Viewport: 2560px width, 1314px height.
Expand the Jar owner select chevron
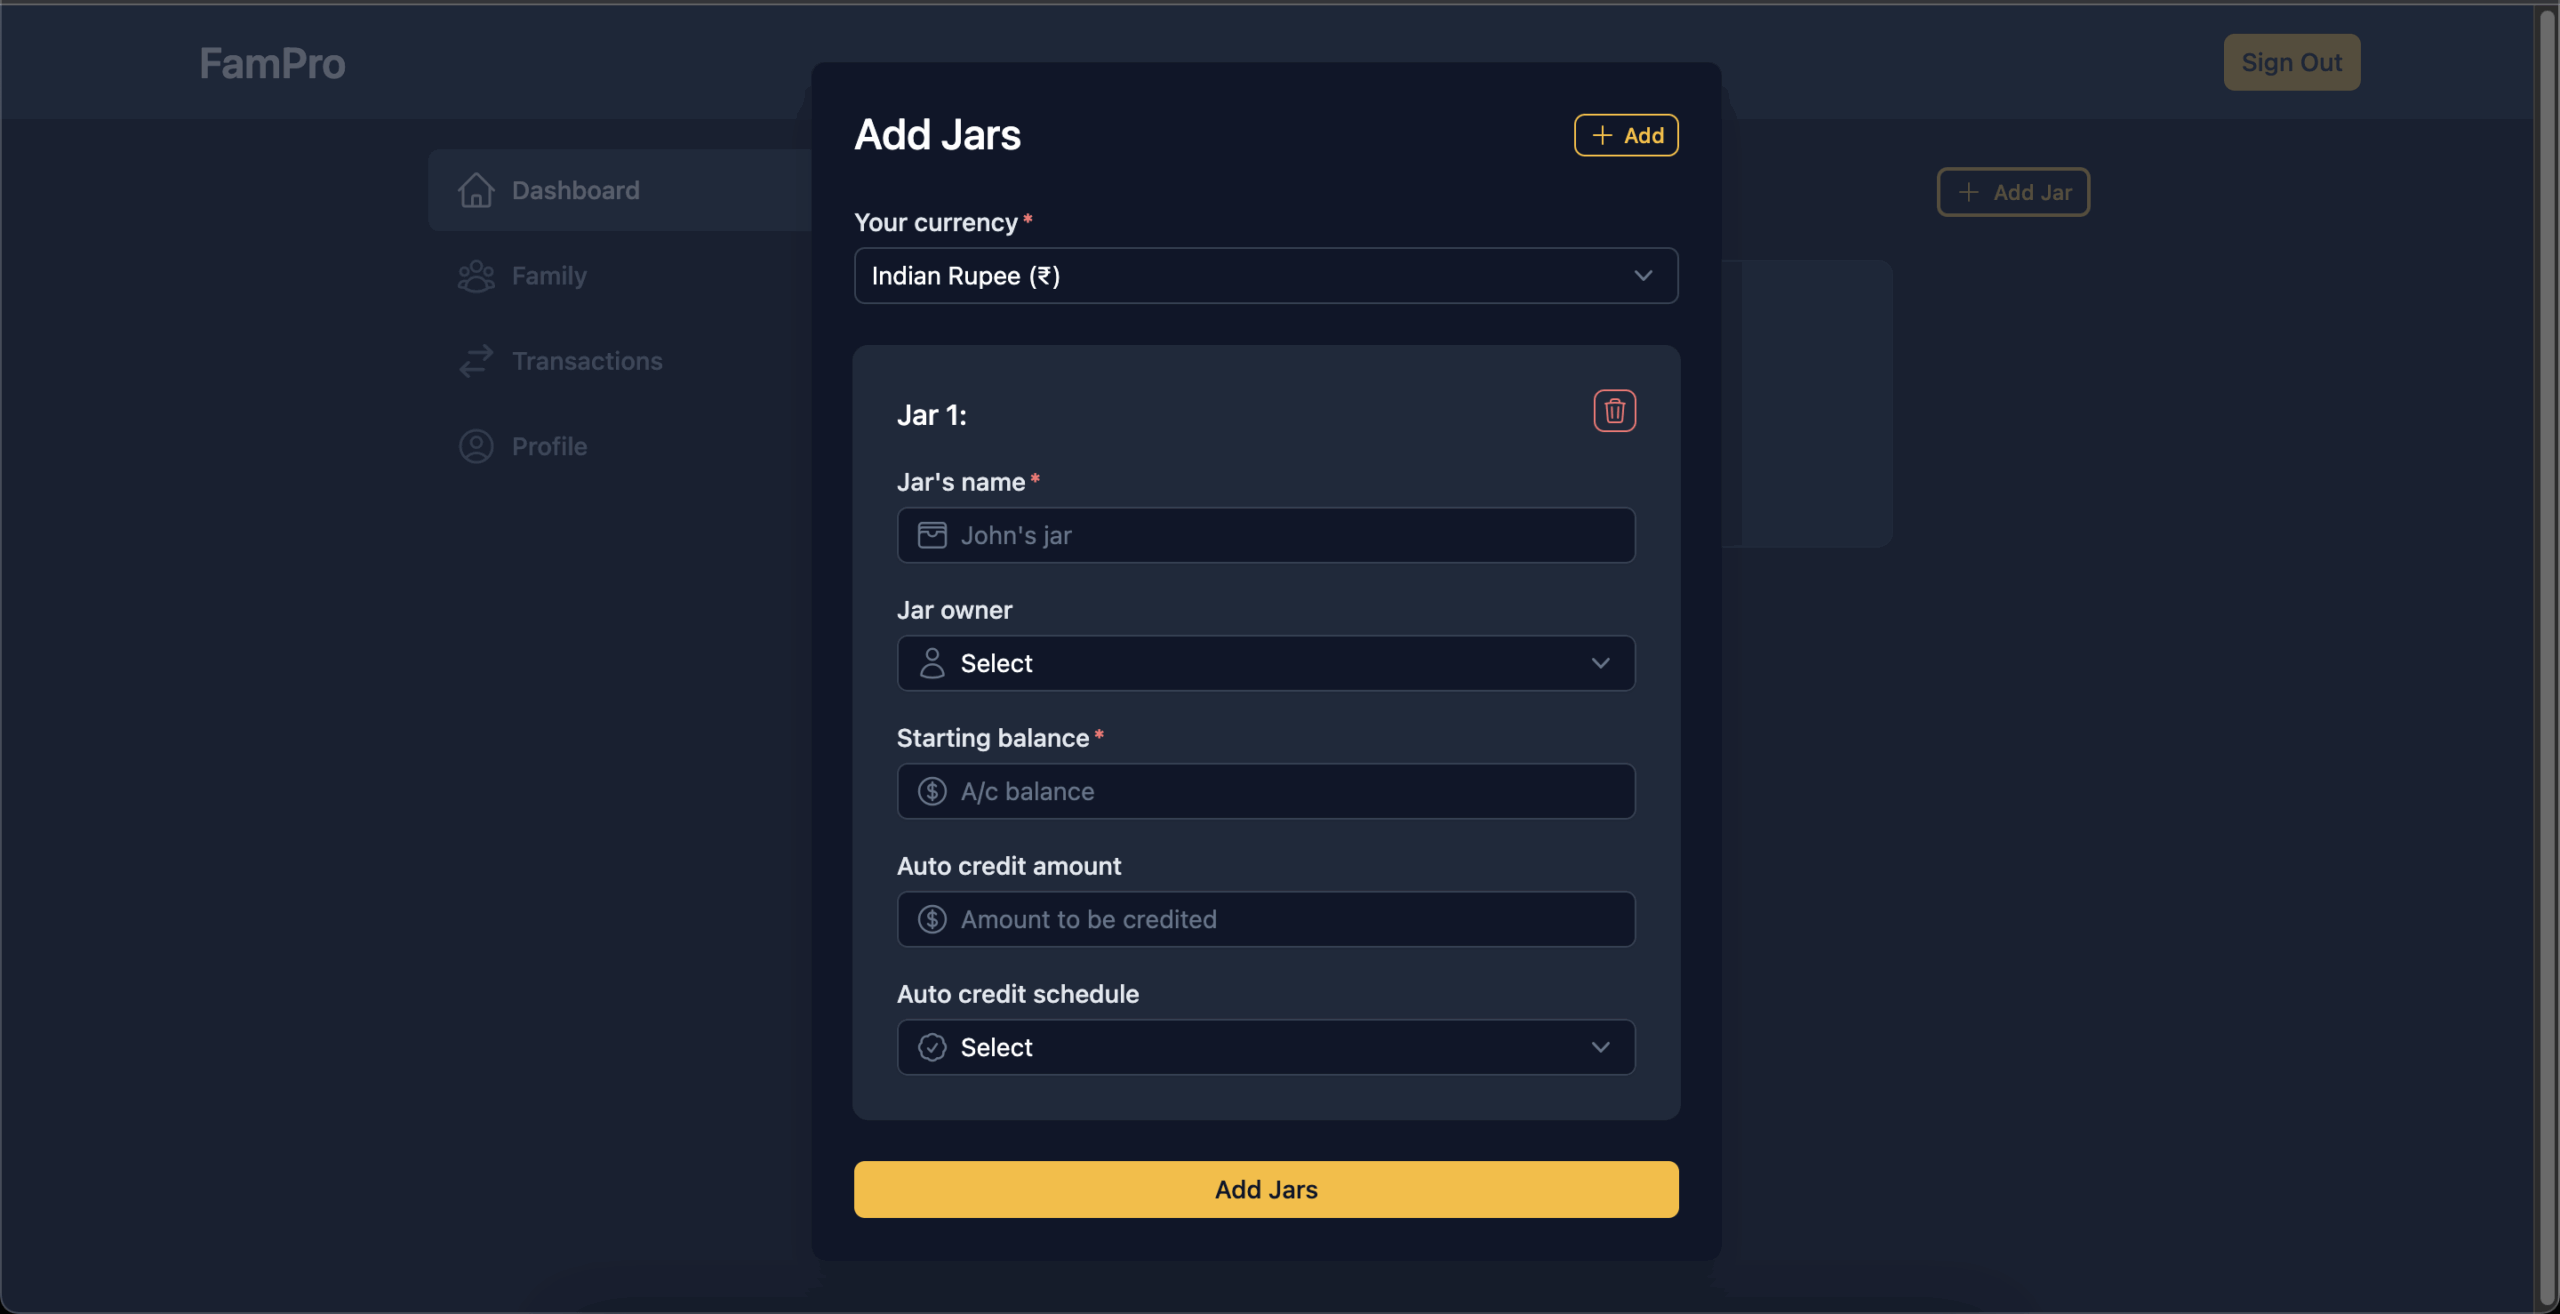1600,663
